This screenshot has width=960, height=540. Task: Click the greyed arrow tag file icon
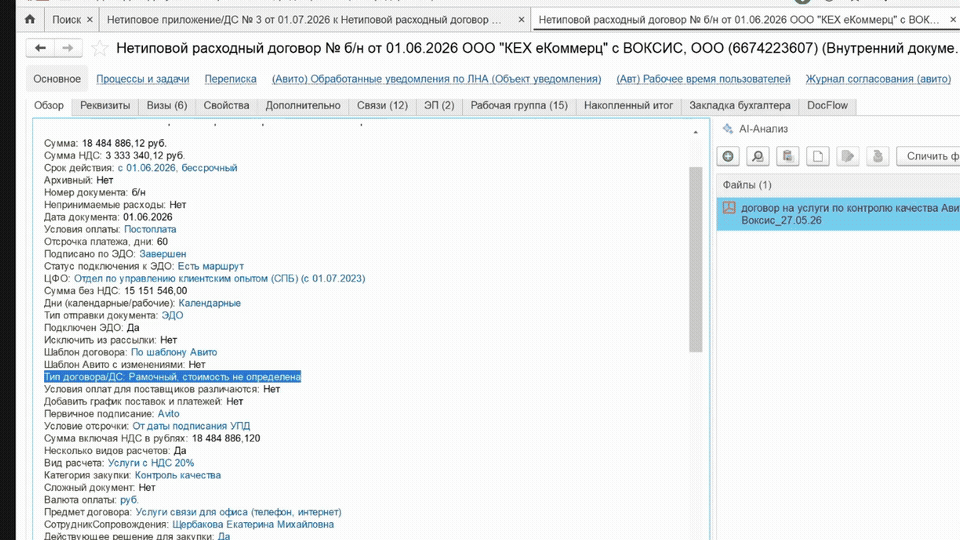847,156
